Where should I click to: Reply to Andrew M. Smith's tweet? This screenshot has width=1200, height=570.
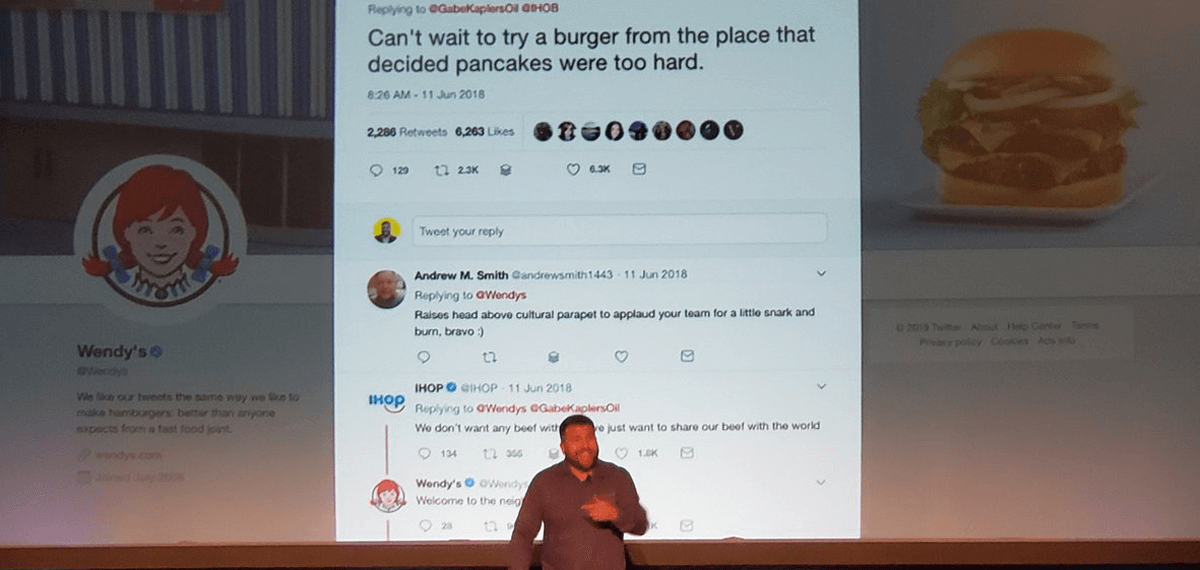coord(423,356)
